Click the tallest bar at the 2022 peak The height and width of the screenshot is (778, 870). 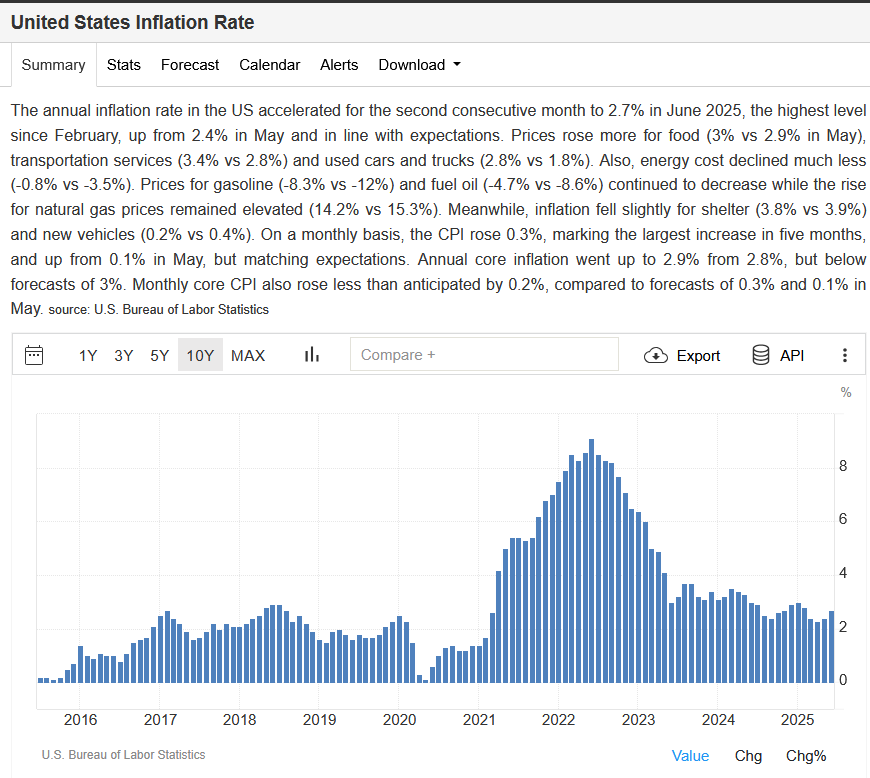(x=591, y=560)
